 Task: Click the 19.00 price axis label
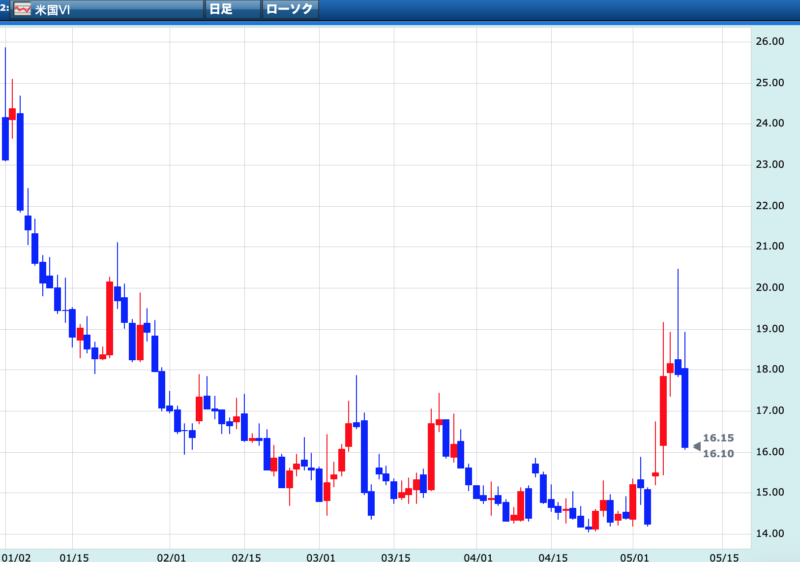(770, 329)
